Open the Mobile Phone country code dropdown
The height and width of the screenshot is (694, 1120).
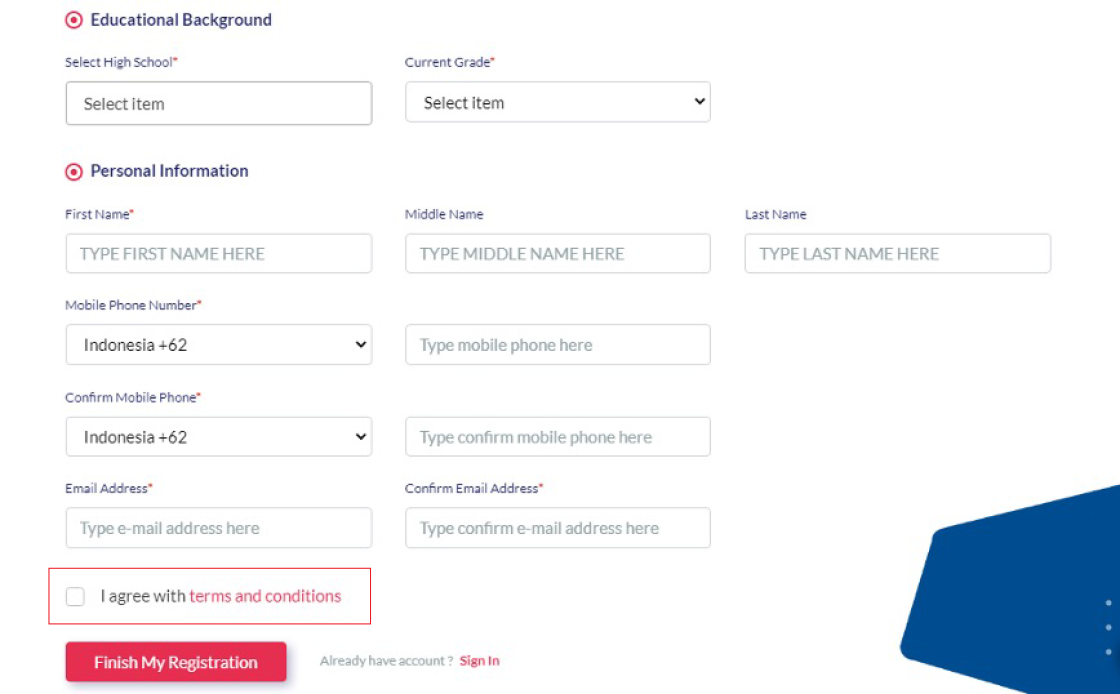(x=219, y=345)
